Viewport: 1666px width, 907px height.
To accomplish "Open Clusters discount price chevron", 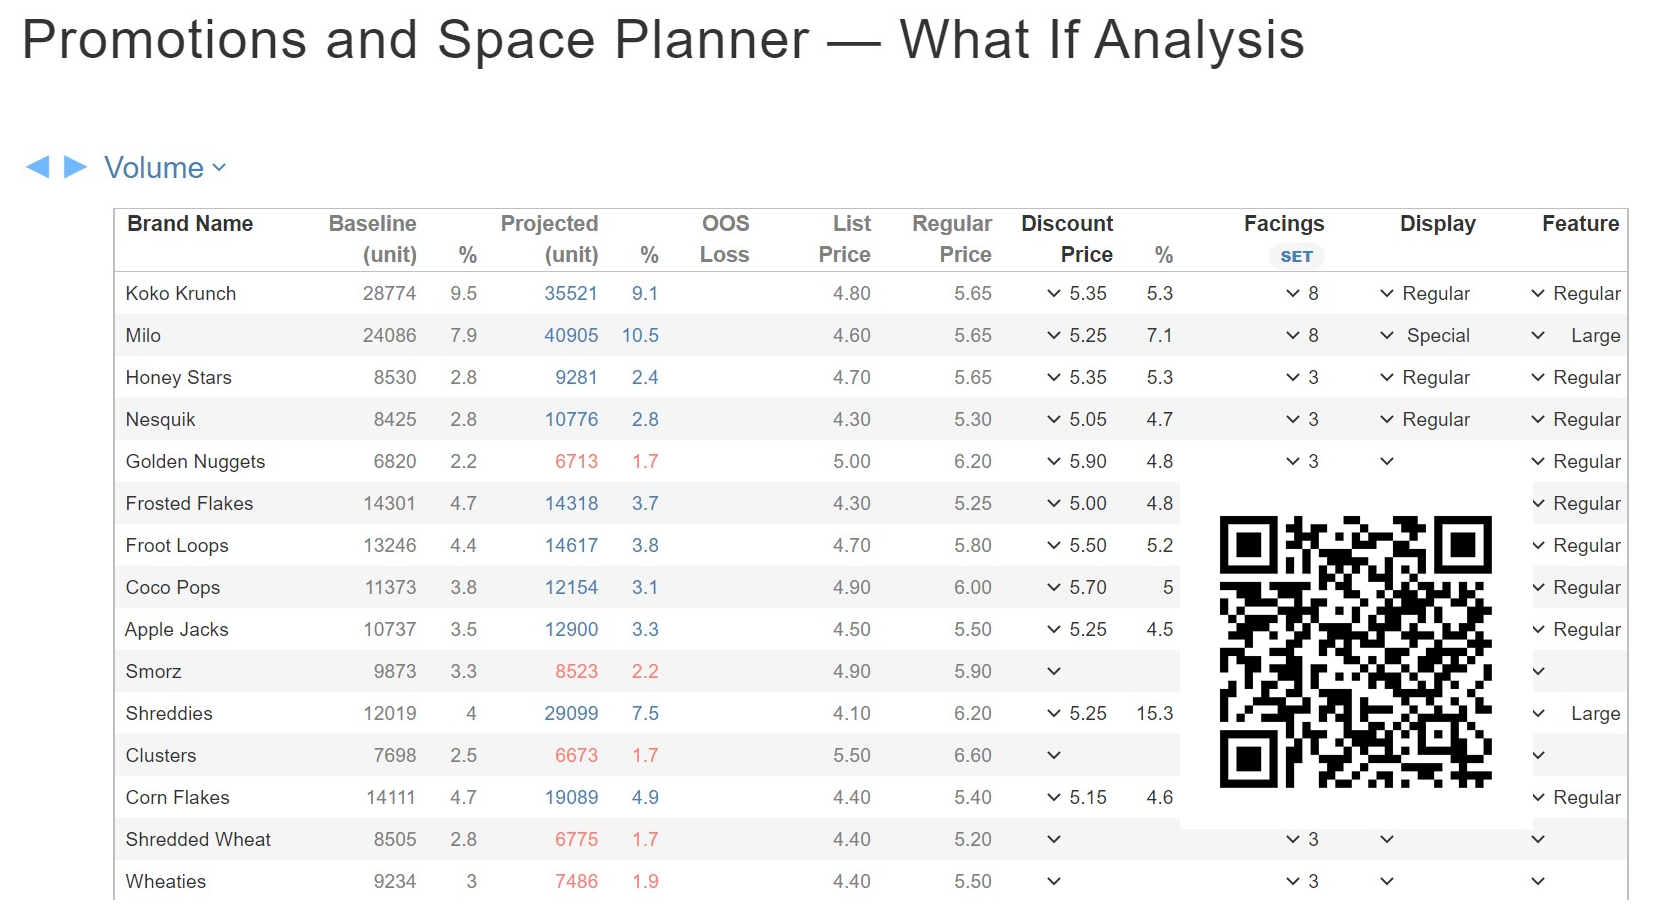I will [x=1054, y=755].
